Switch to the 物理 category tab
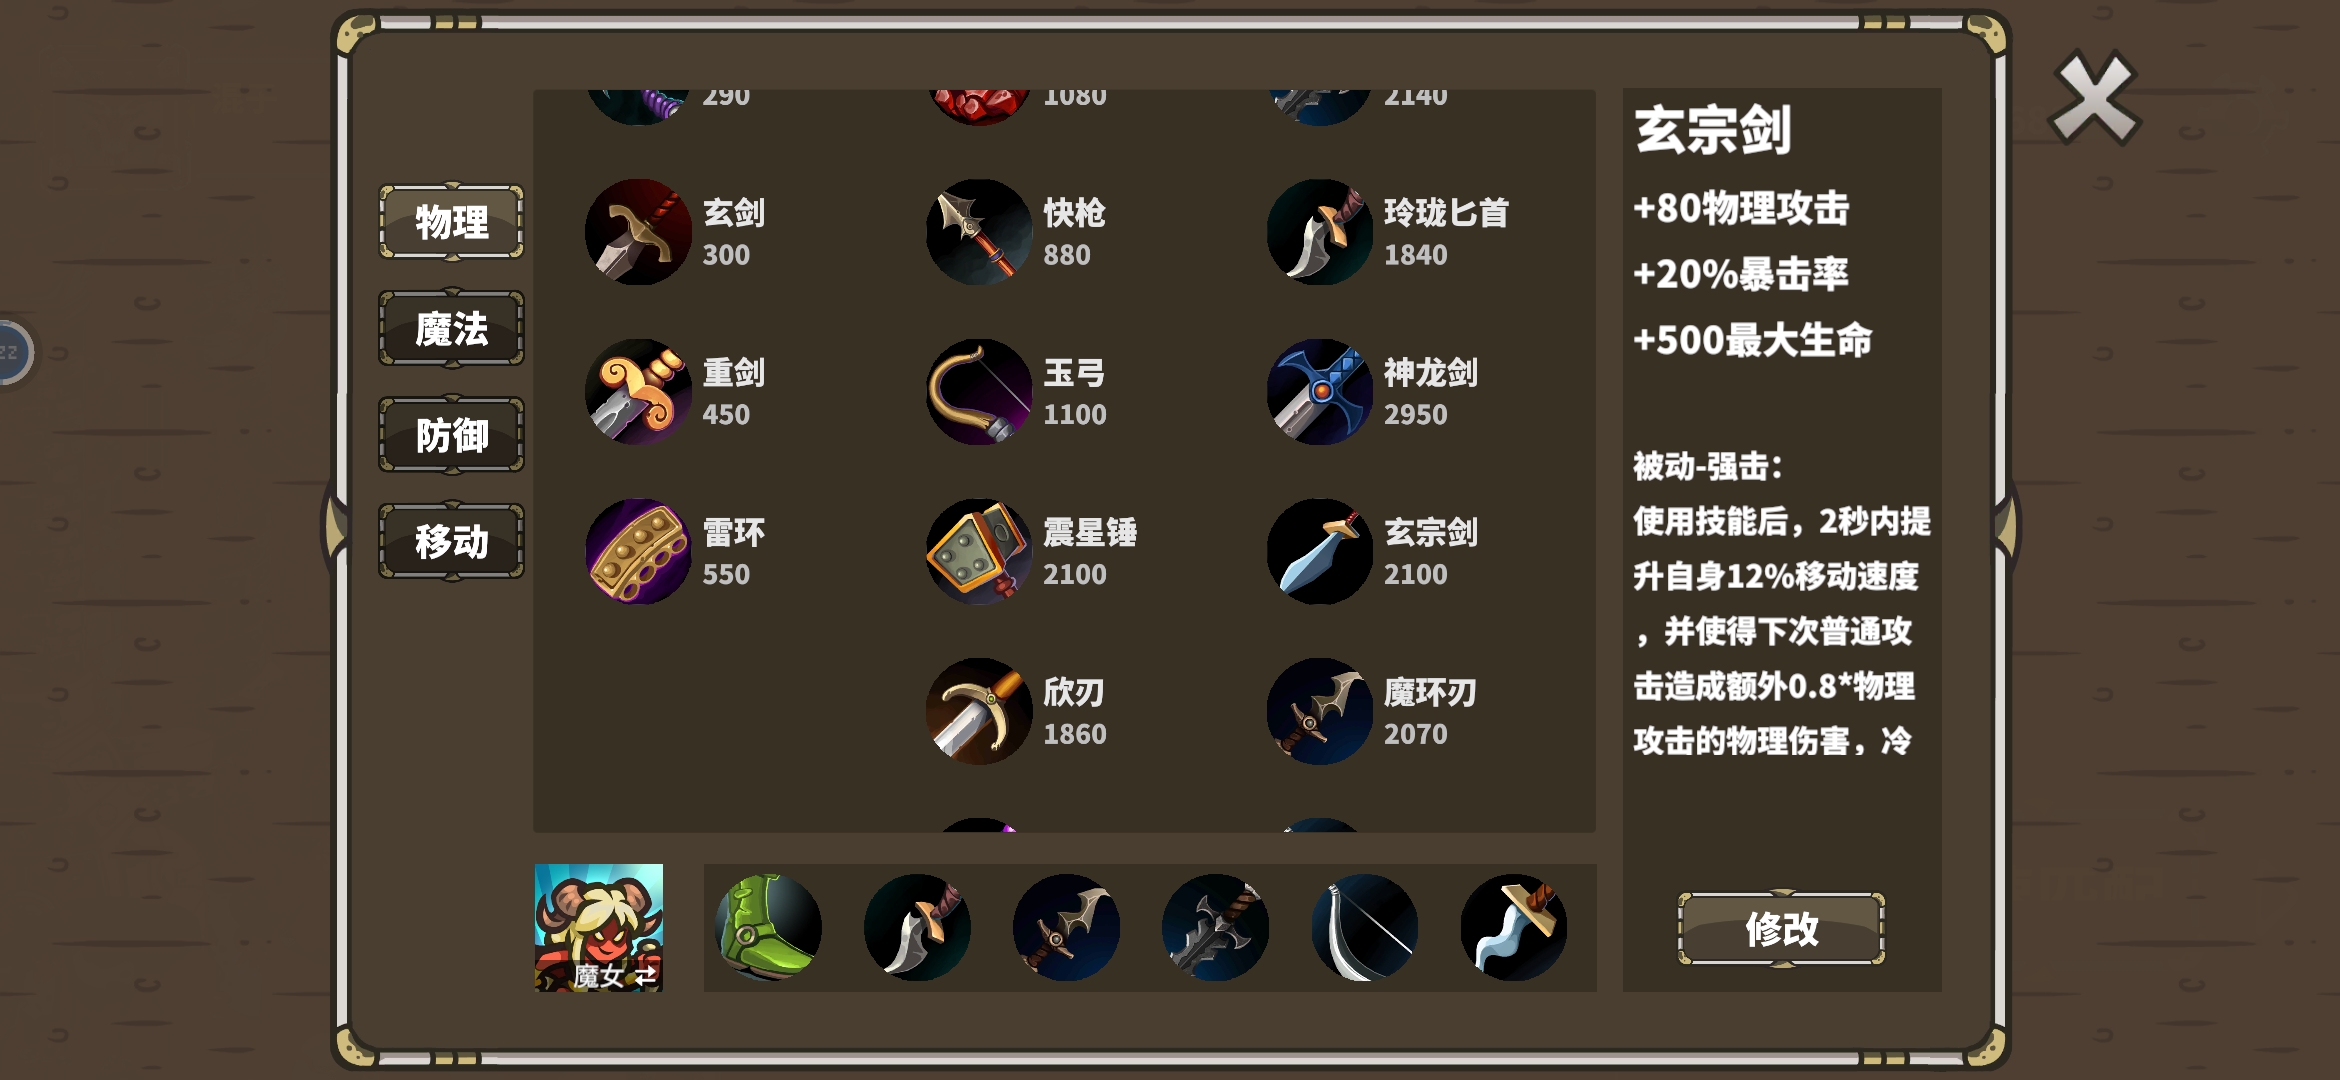Screen dimensions: 2340x1080 [x=451, y=222]
